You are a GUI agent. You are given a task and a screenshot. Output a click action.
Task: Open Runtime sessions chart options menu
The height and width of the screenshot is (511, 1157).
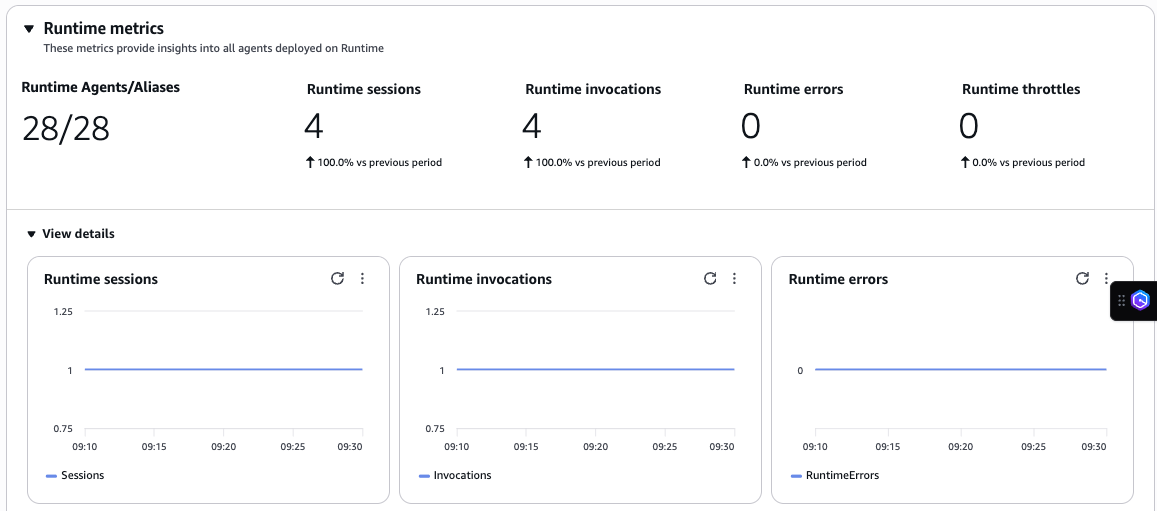pyautogui.click(x=362, y=279)
